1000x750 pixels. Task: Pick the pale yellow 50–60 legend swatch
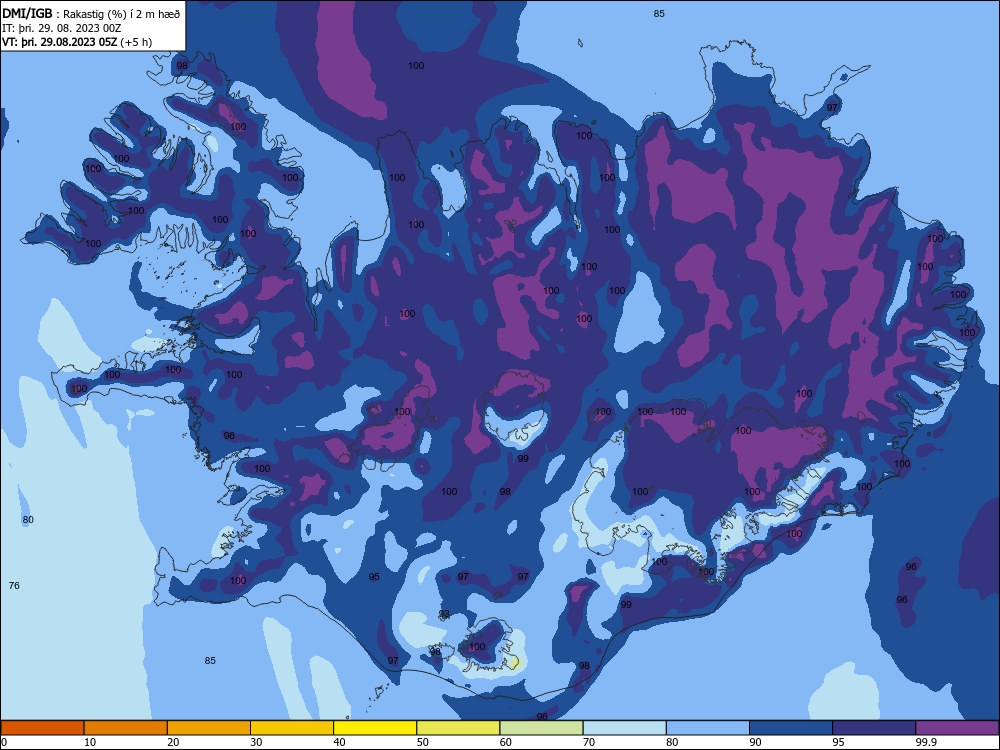(458, 728)
